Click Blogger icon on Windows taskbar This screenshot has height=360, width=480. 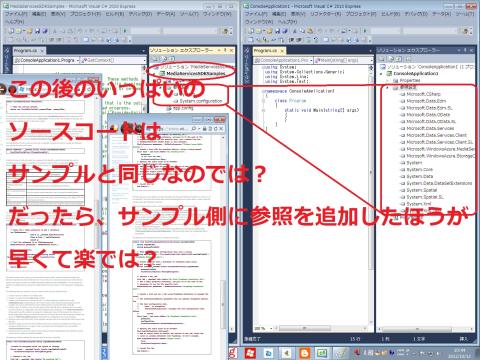tap(304, 353)
